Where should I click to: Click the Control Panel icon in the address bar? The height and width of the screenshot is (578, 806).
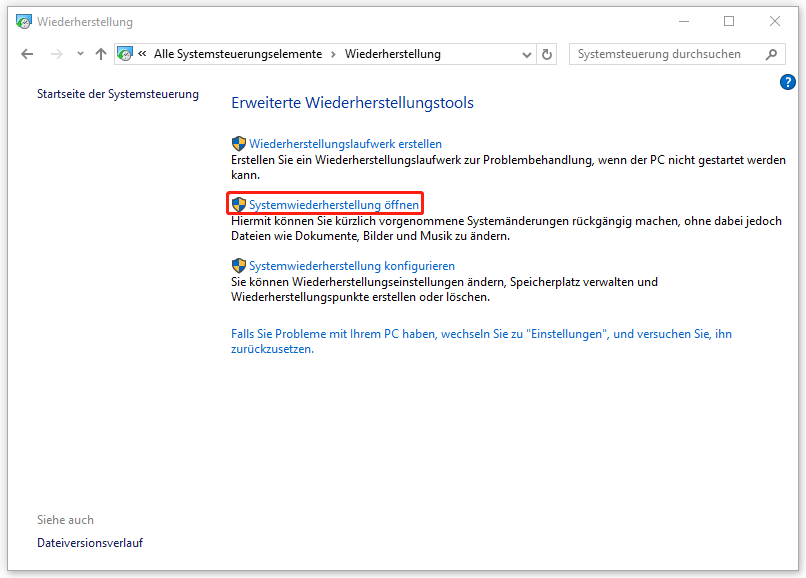125,54
